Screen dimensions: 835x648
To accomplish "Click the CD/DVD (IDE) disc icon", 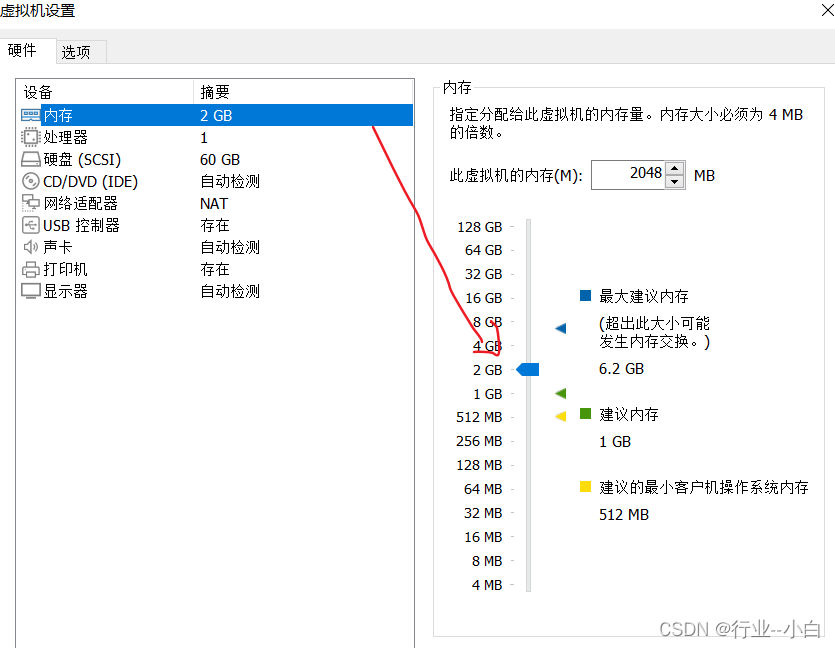I will [x=30, y=181].
